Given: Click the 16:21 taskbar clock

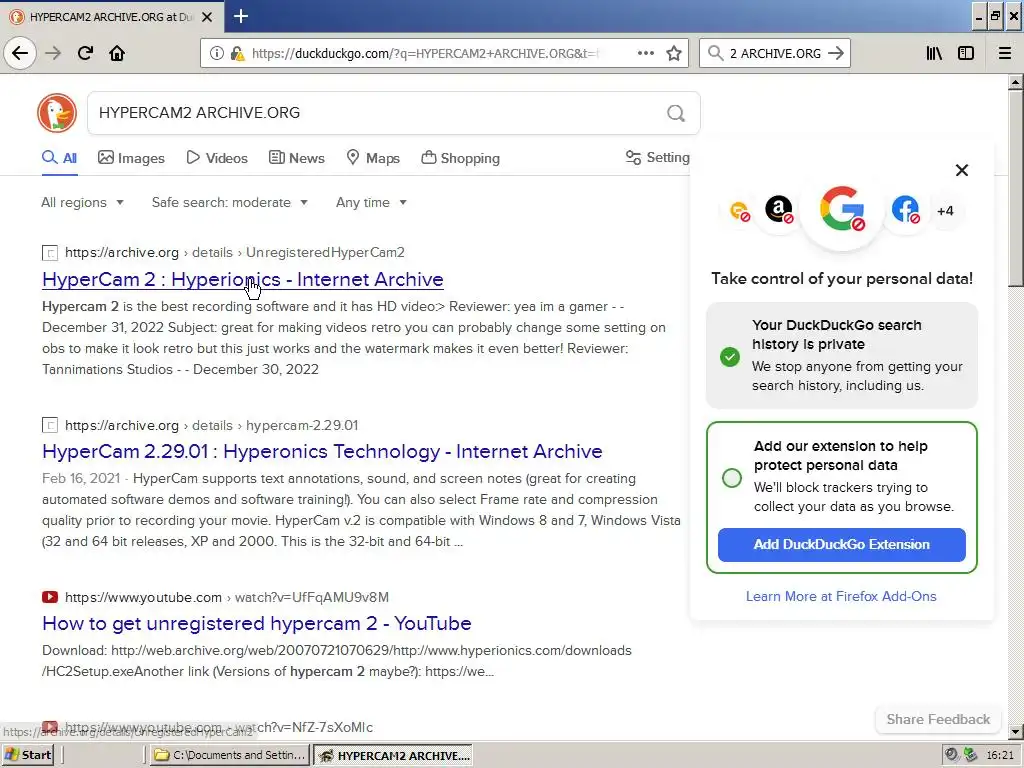Looking at the screenshot, I should [1000, 755].
